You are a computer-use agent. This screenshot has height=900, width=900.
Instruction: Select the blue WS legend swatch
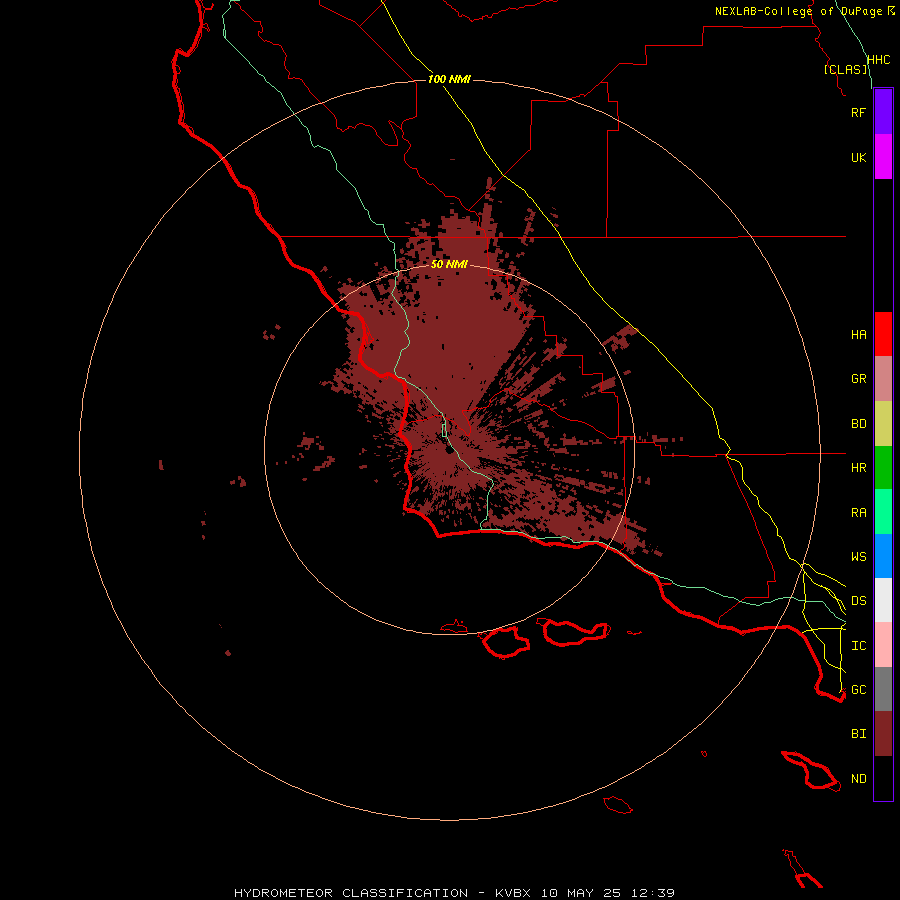[883, 556]
